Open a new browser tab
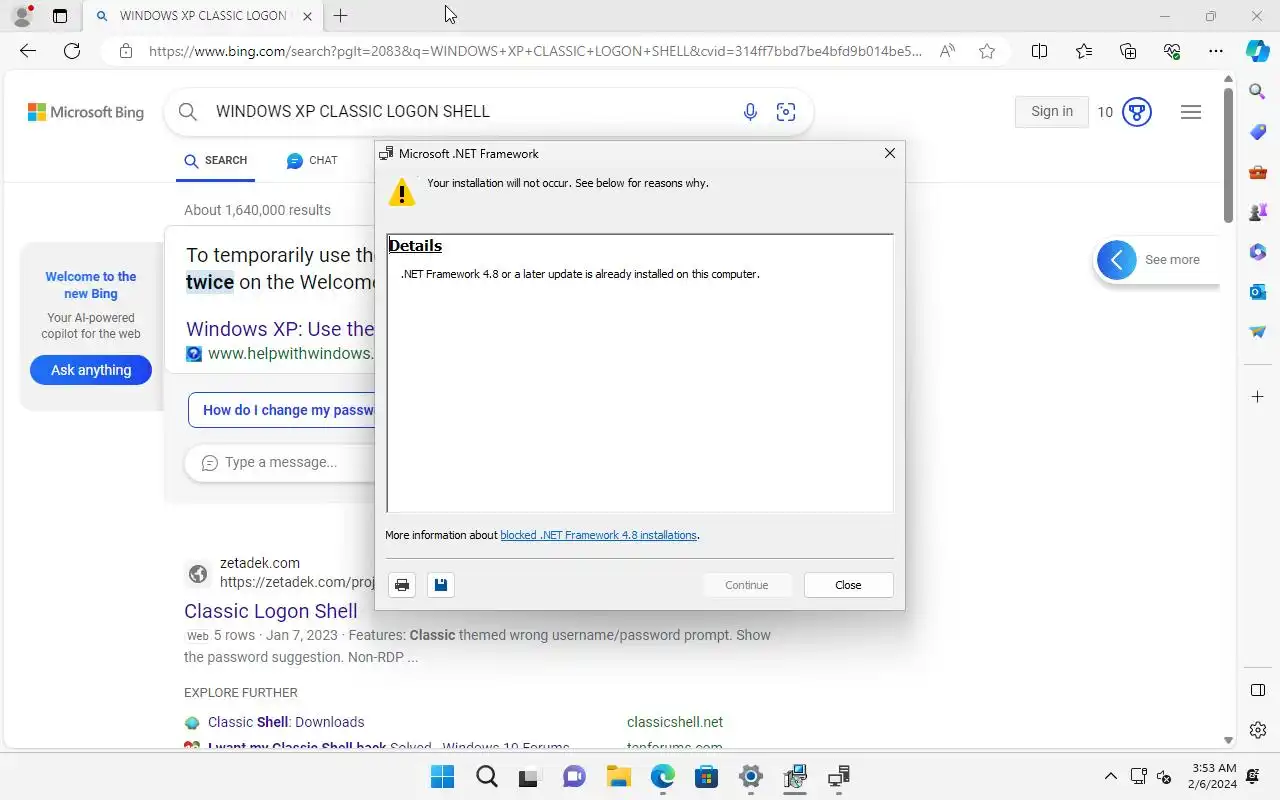Viewport: 1280px width, 800px height. [341, 16]
